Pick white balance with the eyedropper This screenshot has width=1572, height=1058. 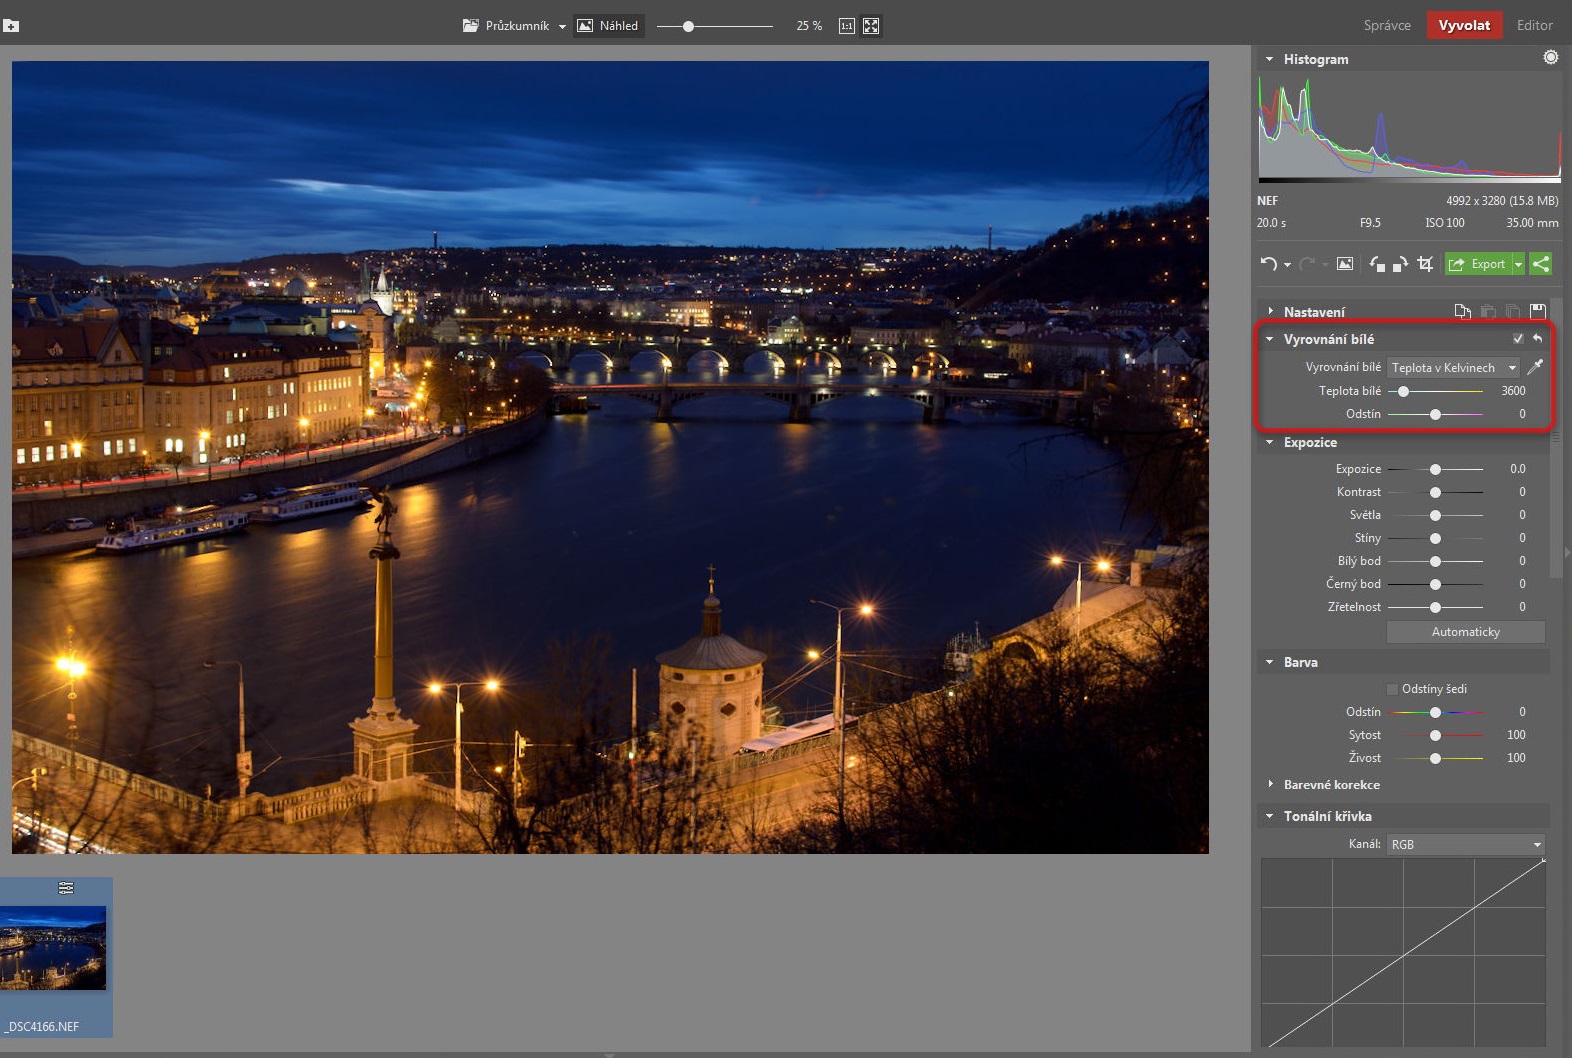(1535, 367)
